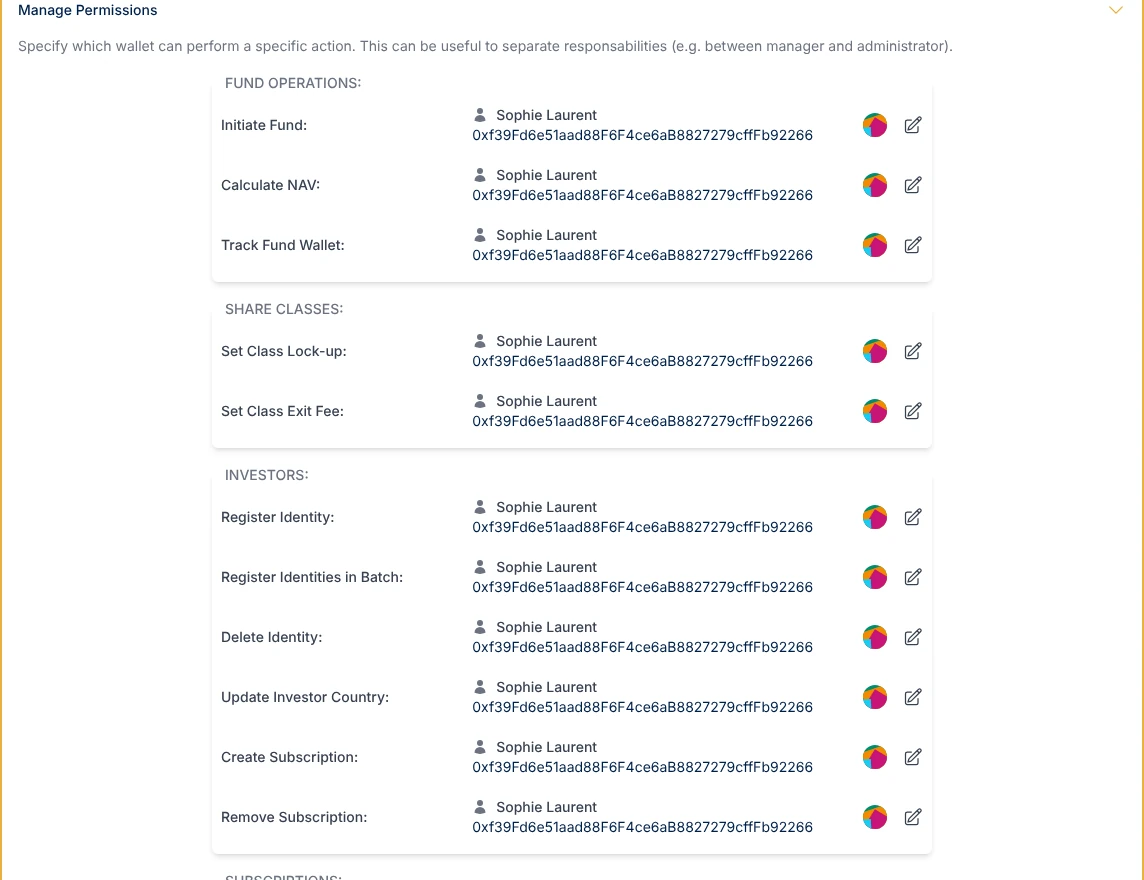The image size is (1144, 880).
Task: Edit the Create Subscription permission
Action: [912, 757]
